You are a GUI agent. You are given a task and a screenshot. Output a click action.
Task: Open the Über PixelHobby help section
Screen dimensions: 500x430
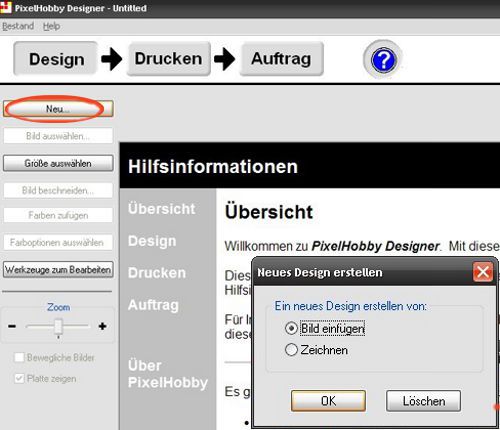[x=168, y=374]
